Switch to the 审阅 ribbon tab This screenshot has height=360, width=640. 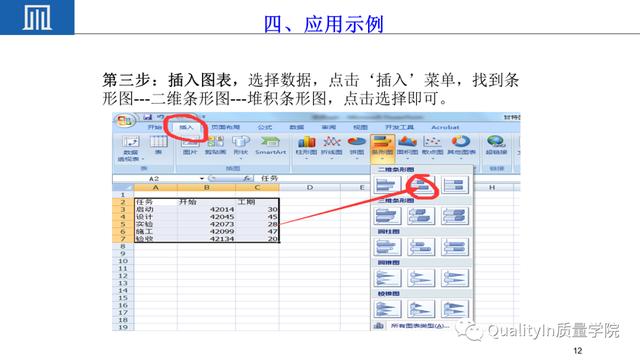pos(328,127)
